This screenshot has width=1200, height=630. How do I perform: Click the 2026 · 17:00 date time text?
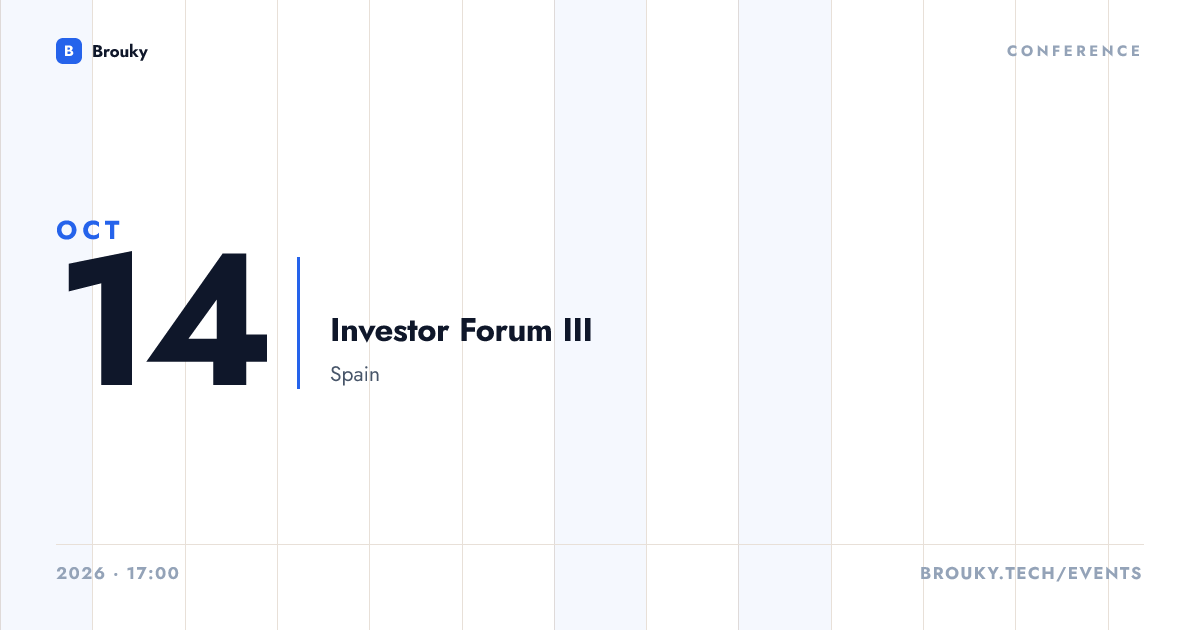coord(118,573)
